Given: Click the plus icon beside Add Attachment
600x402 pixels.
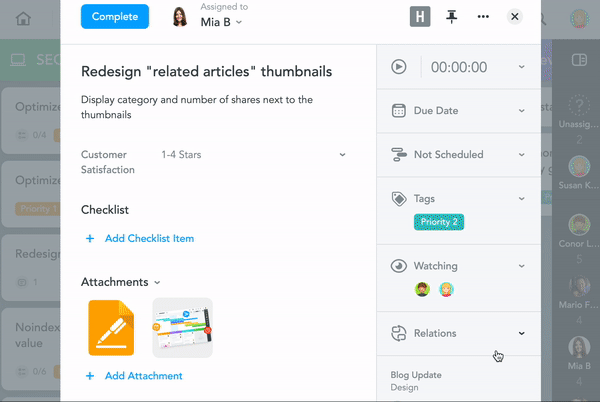Looking at the screenshot, I should [90, 376].
